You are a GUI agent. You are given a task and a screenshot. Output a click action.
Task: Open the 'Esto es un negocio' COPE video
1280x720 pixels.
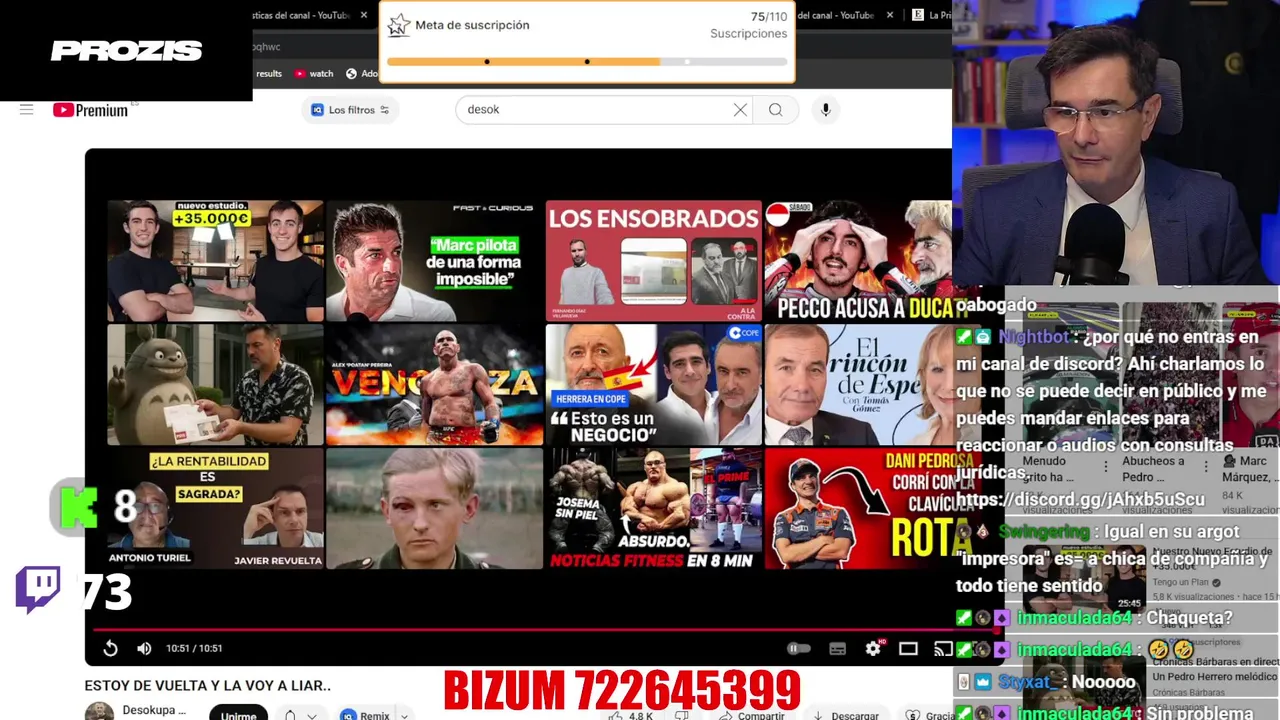[653, 384]
